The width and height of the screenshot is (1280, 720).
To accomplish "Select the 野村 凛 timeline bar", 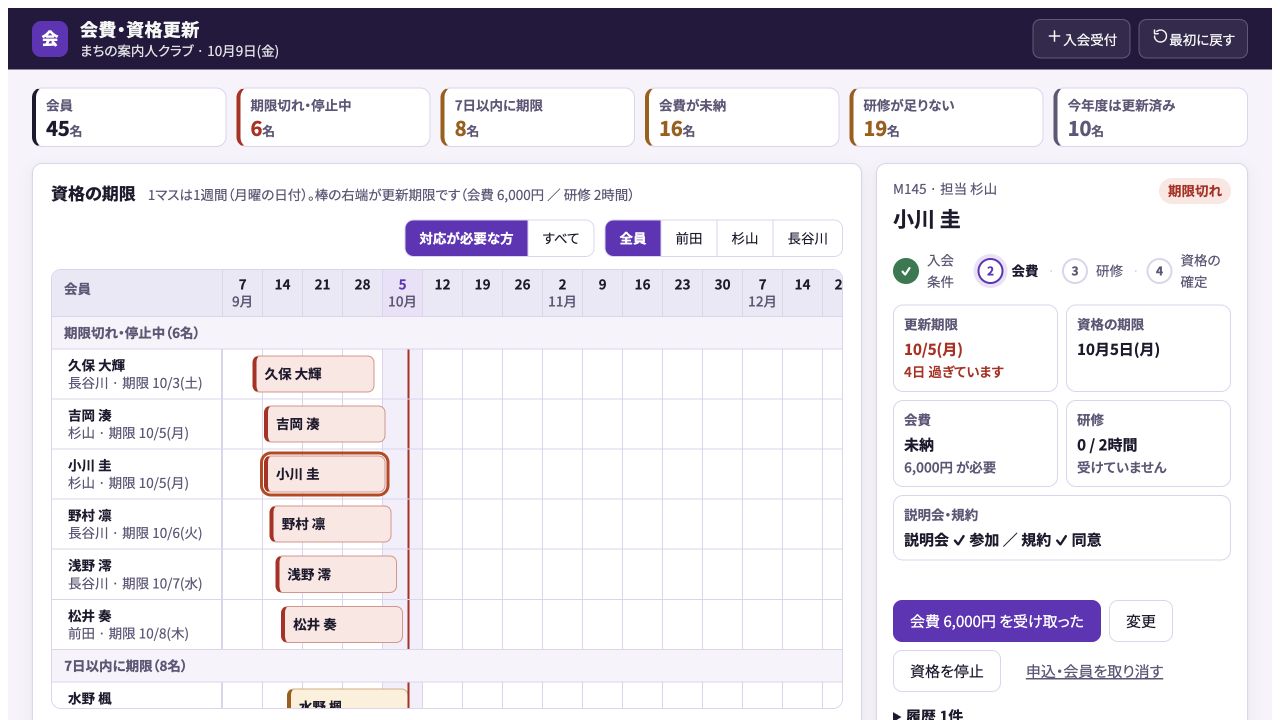I will pos(331,524).
